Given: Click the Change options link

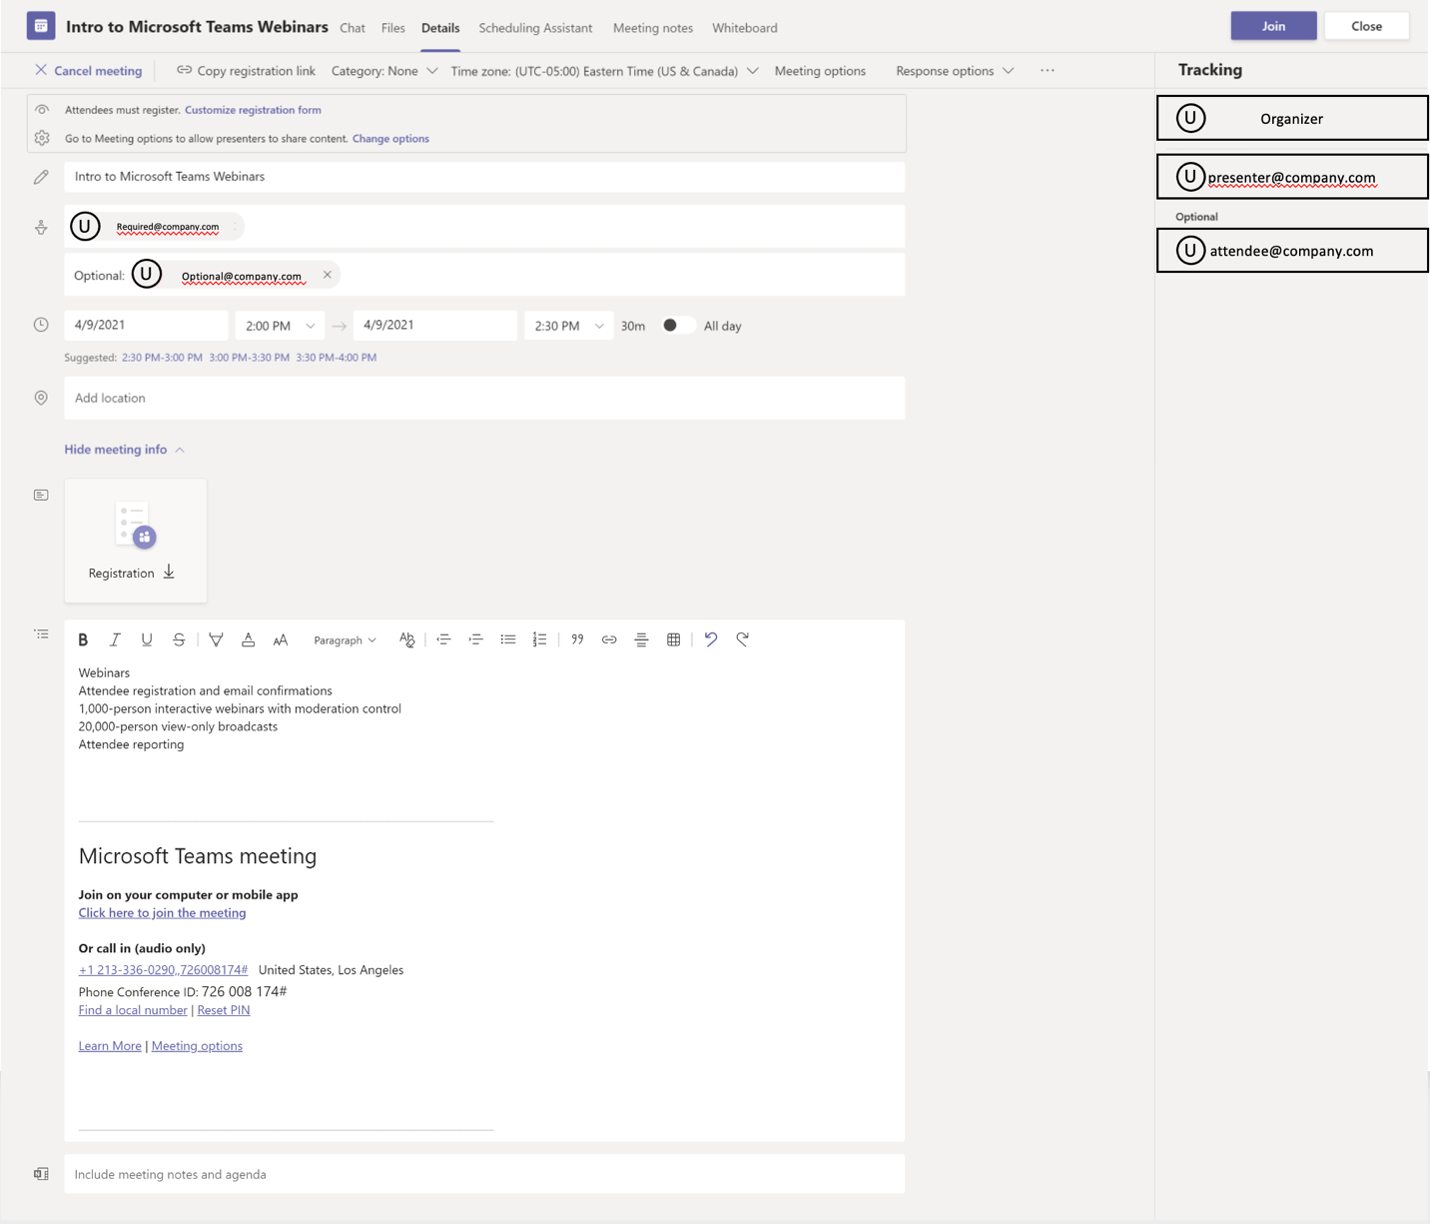Looking at the screenshot, I should pyautogui.click(x=391, y=139).
